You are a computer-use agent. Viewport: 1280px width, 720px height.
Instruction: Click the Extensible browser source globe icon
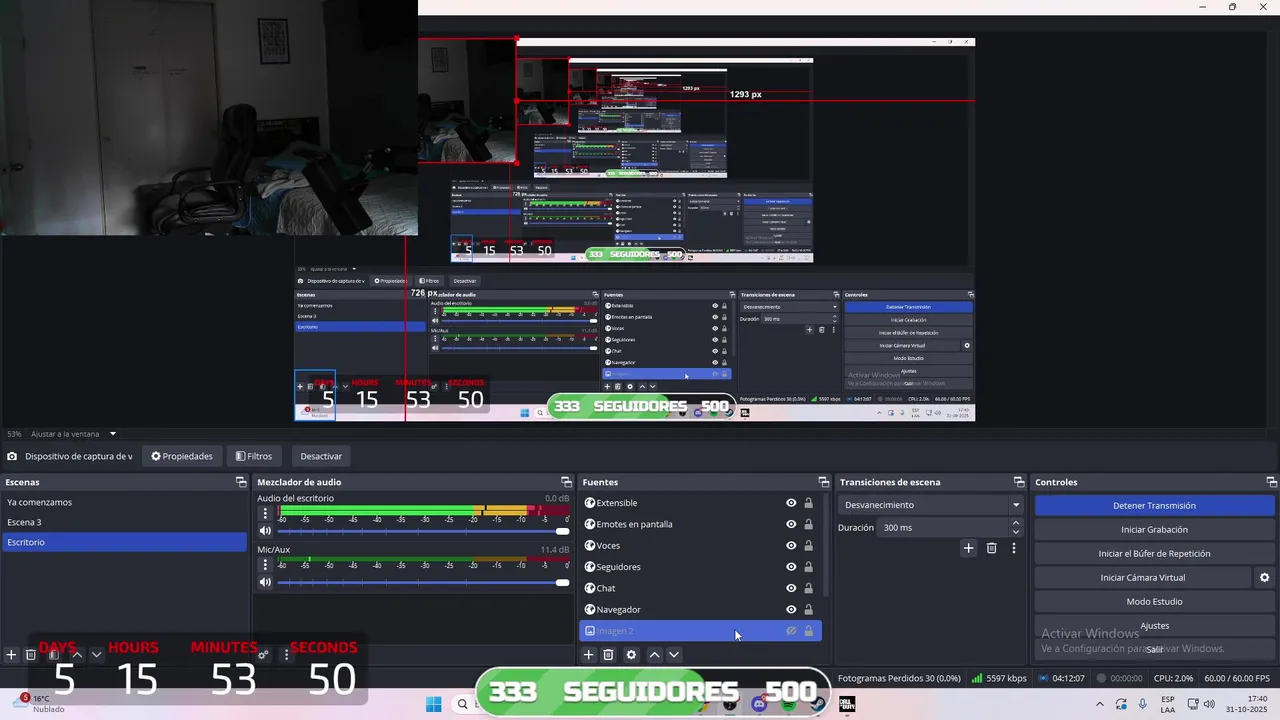[590, 503]
